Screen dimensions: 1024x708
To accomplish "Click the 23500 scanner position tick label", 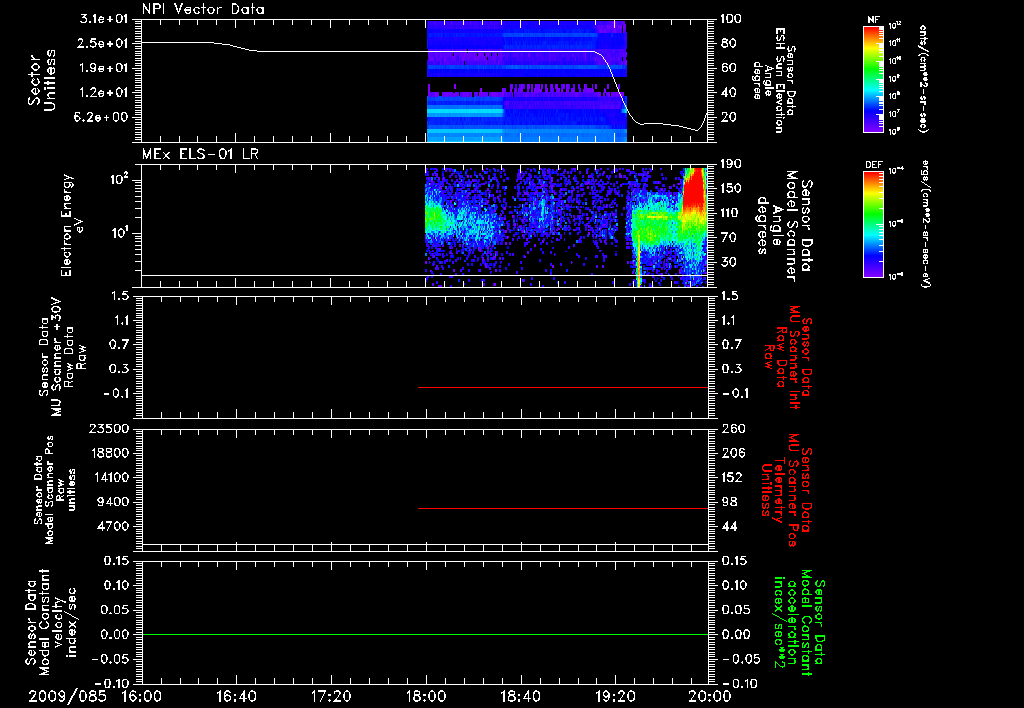I will coord(110,429).
